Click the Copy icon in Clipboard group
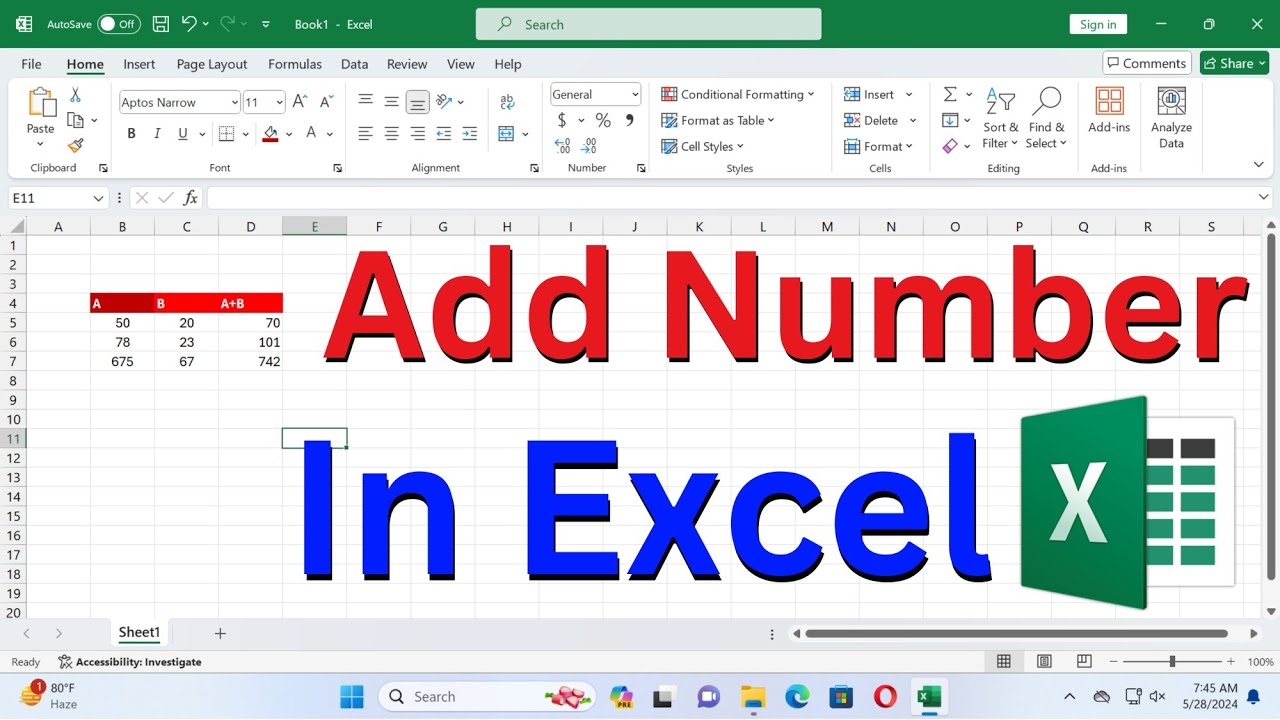 point(75,120)
